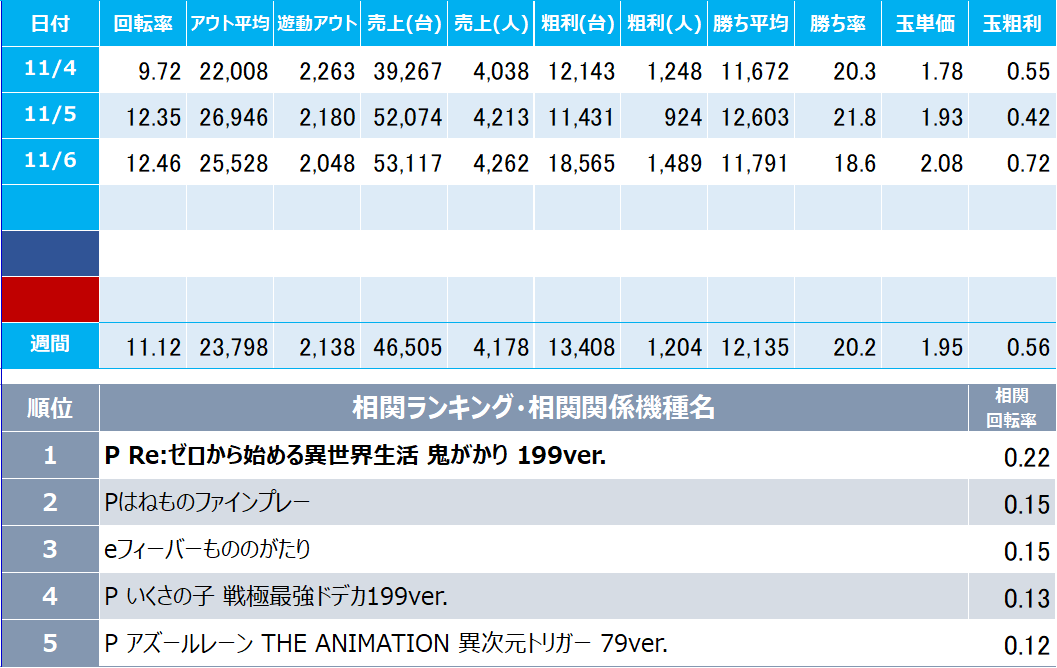Select the Pはねものファインプレー machine row
Viewport: 1057px width, 668px height.
tap(208, 503)
